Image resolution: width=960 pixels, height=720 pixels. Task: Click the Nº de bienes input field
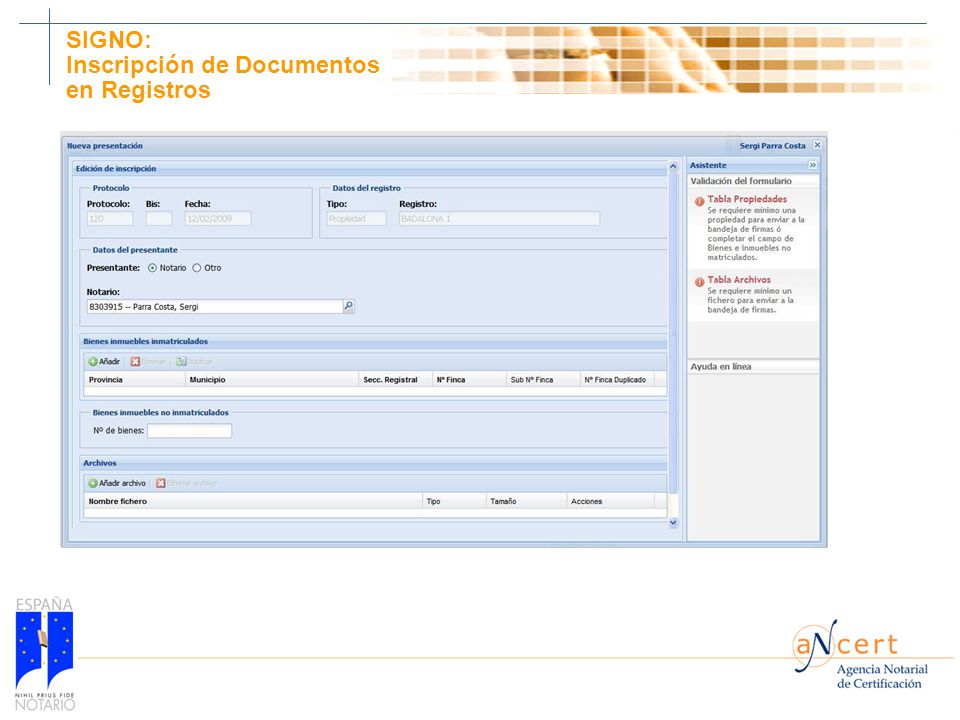point(190,431)
